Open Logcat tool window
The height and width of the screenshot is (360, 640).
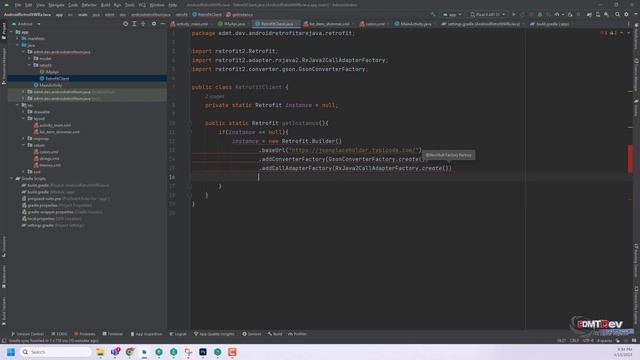pyautogui.click(x=178, y=334)
